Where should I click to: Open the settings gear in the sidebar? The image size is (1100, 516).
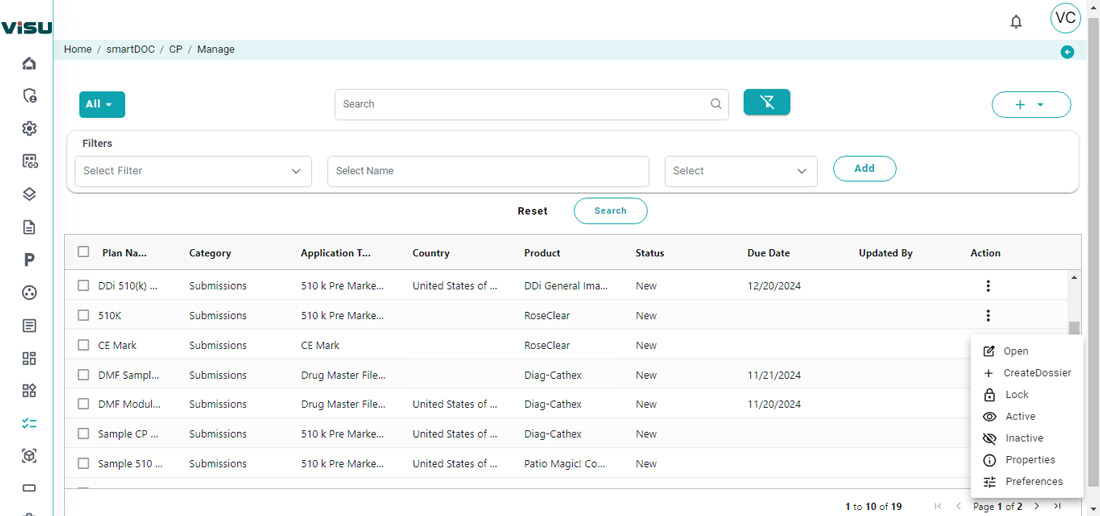29,128
